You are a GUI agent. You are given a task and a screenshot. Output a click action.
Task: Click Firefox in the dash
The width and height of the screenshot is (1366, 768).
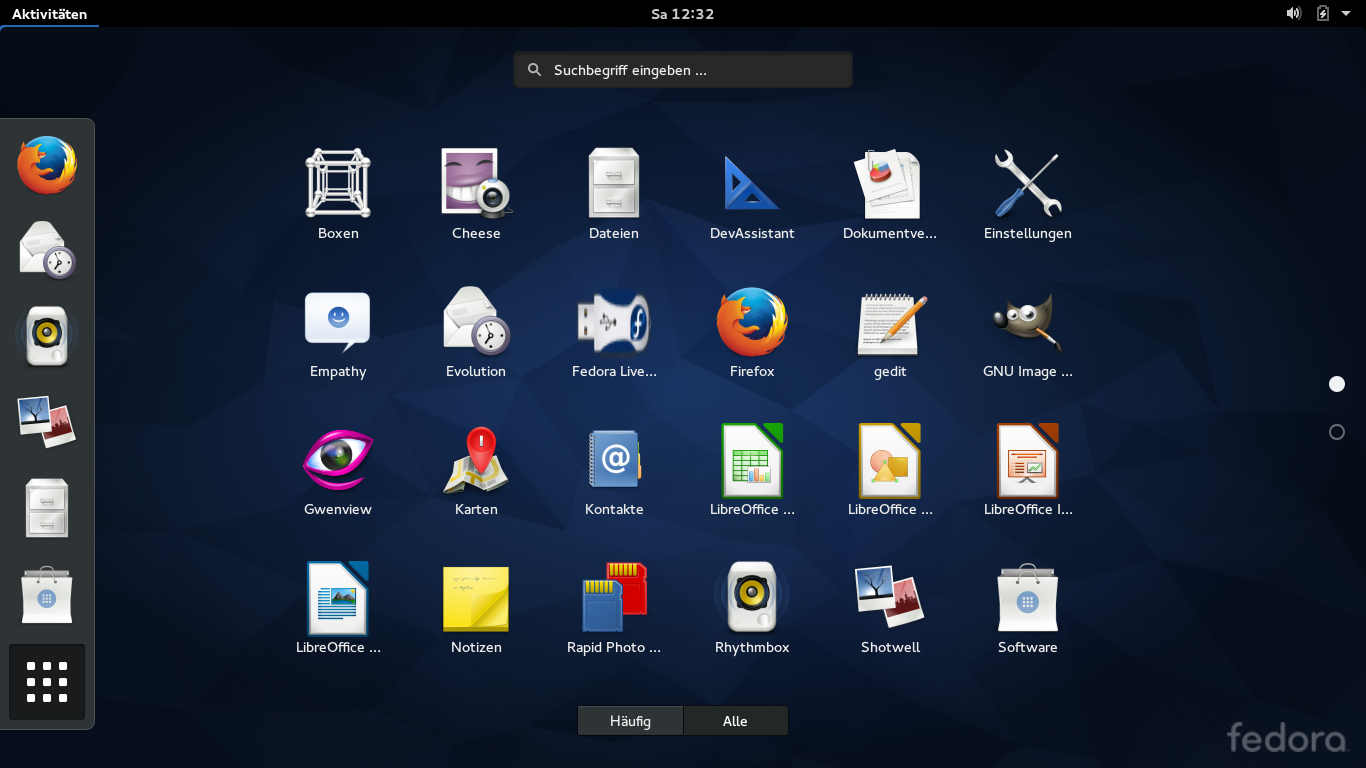[x=47, y=165]
